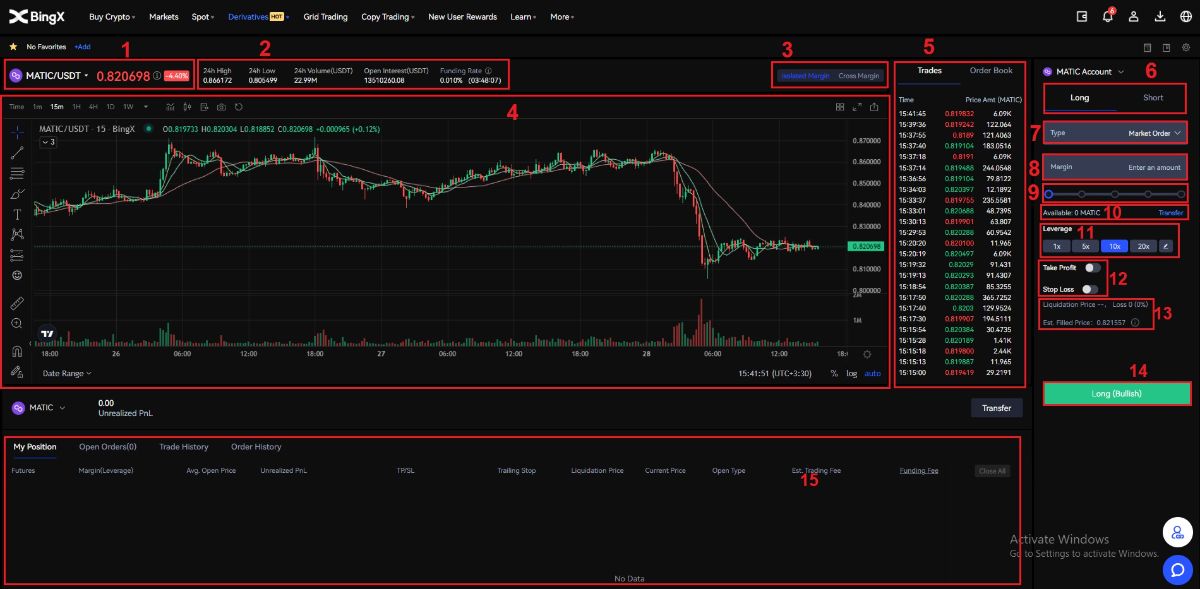Open the chart patterns tool
The height and width of the screenshot is (589, 1200).
pos(17,234)
